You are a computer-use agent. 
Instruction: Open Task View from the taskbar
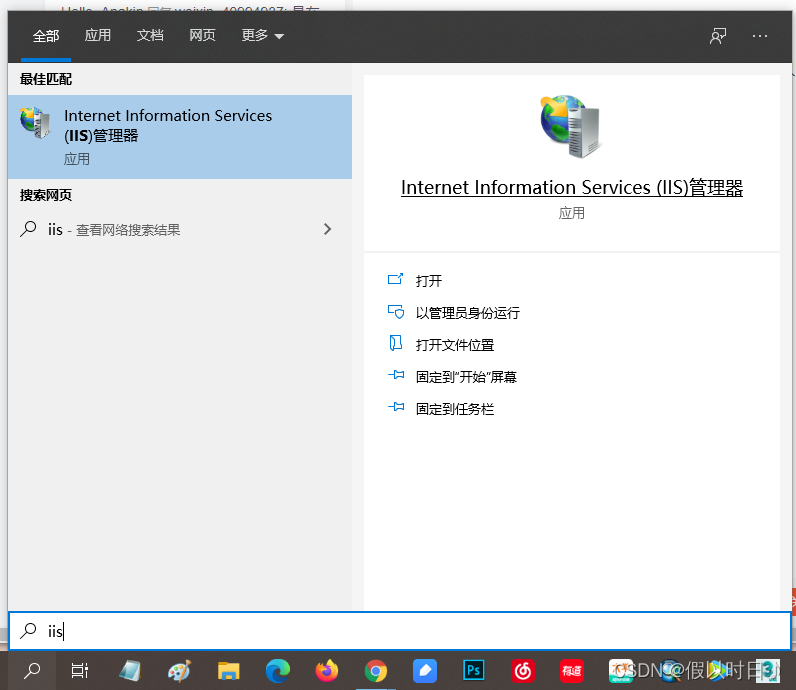click(80, 671)
